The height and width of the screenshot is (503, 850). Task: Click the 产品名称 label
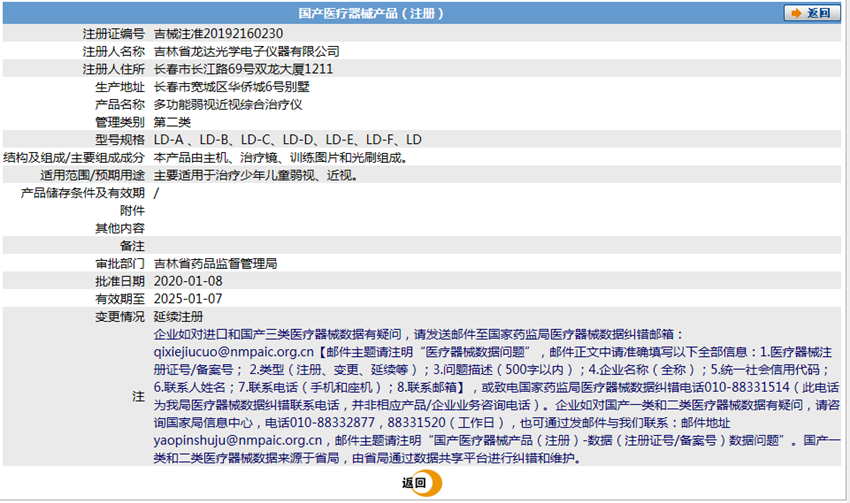click(x=120, y=105)
